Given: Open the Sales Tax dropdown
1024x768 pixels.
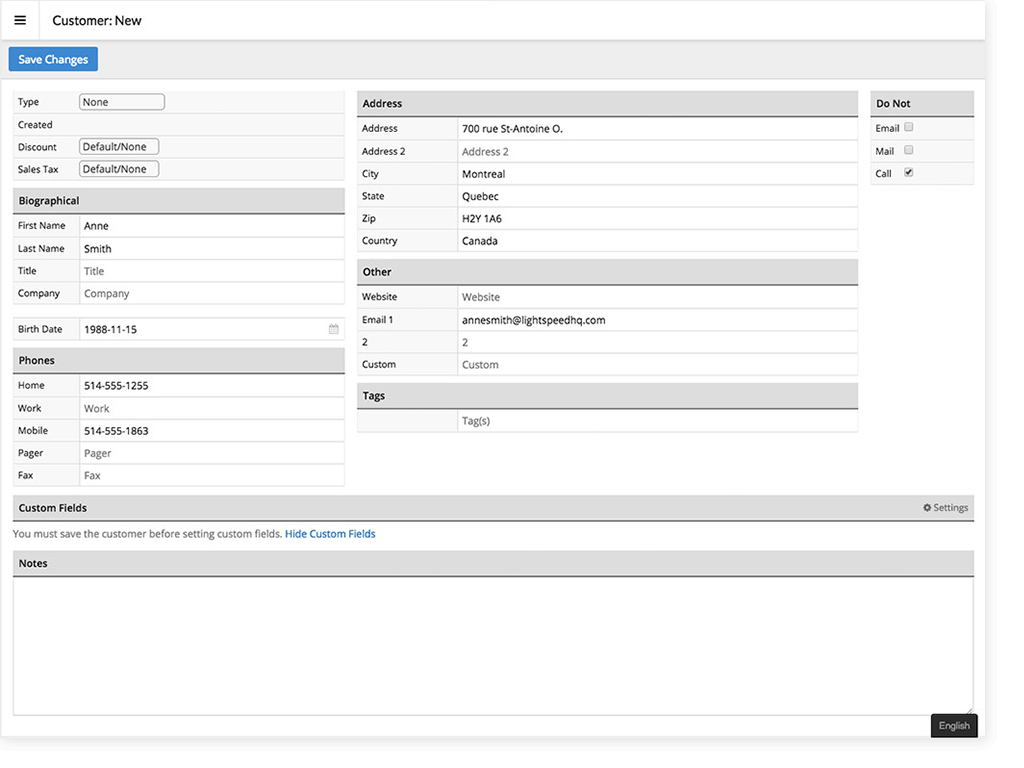Looking at the screenshot, I should point(119,169).
